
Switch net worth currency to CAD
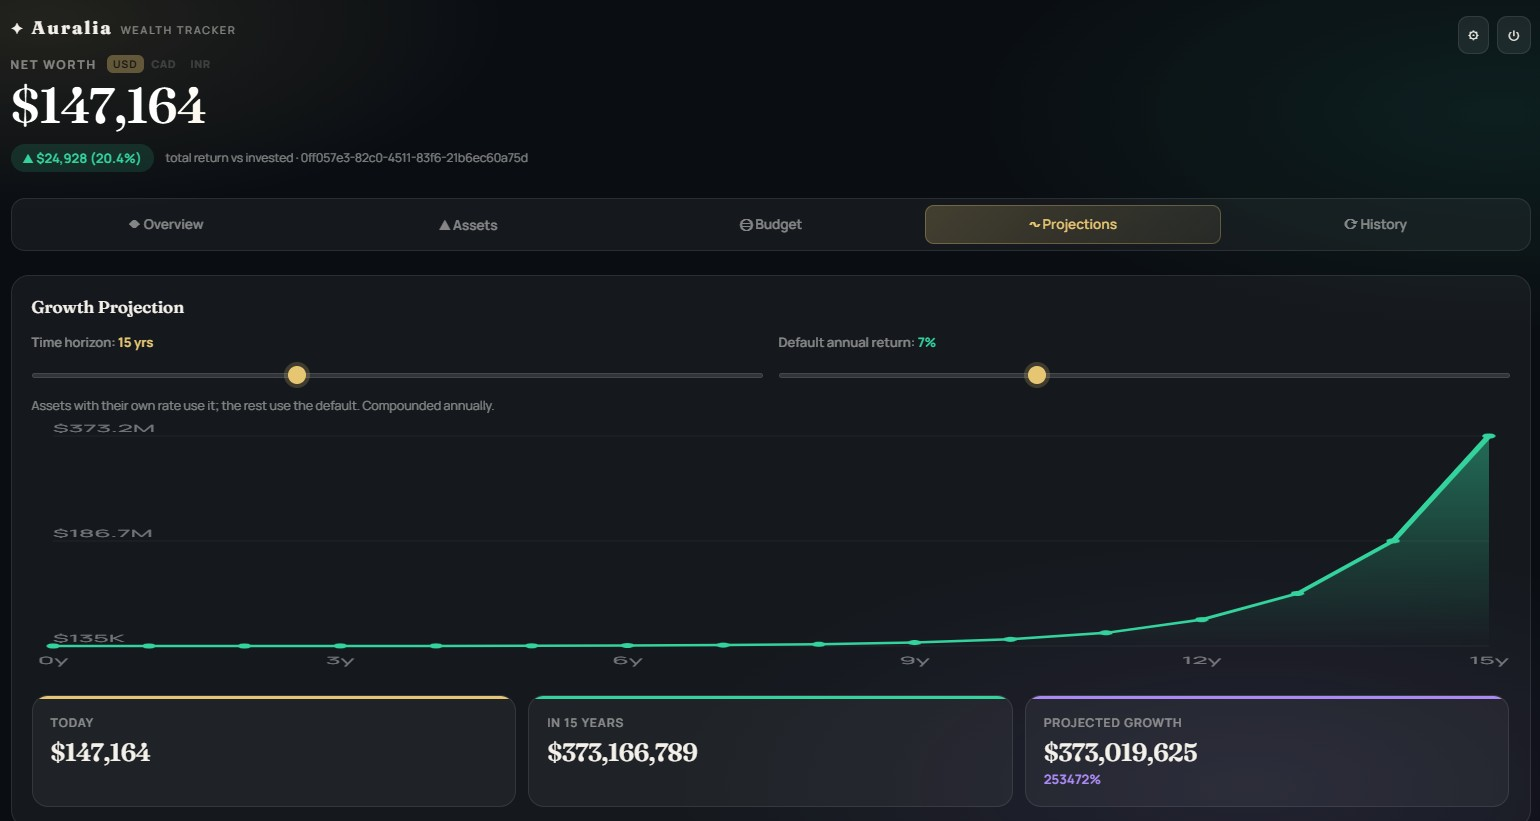click(163, 64)
